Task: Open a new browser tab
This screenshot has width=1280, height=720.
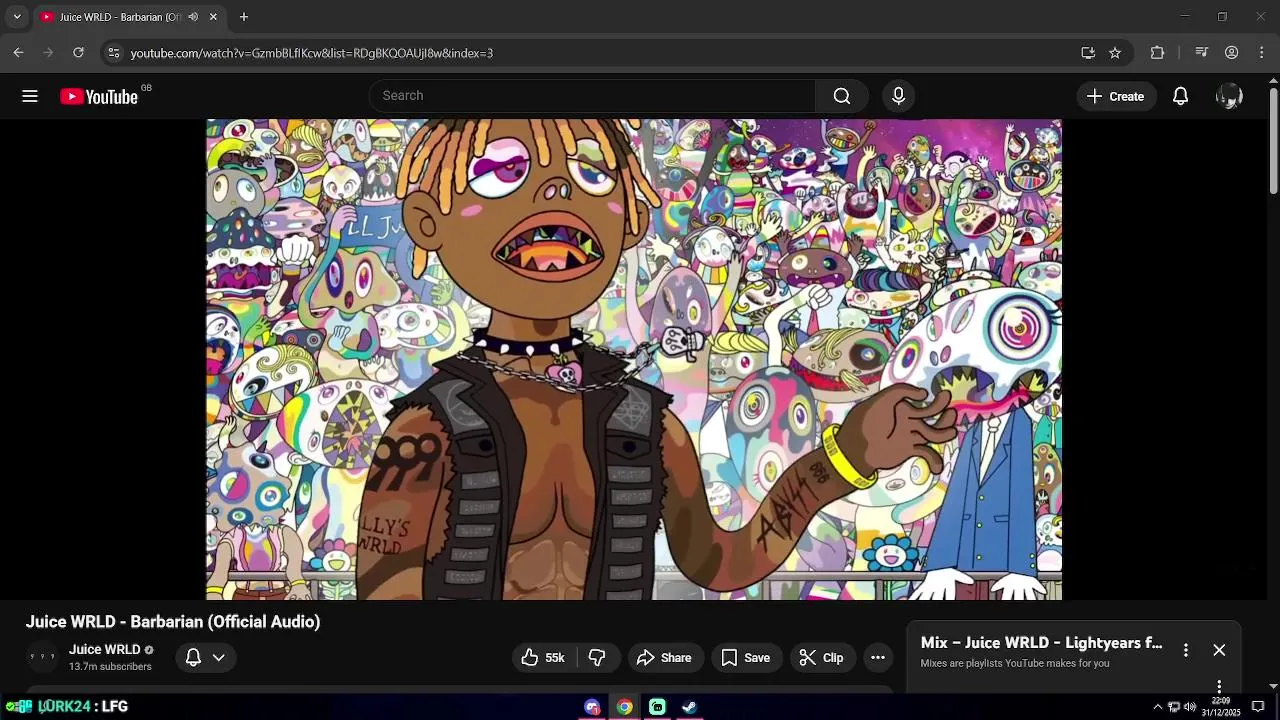Action: coord(244,17)
